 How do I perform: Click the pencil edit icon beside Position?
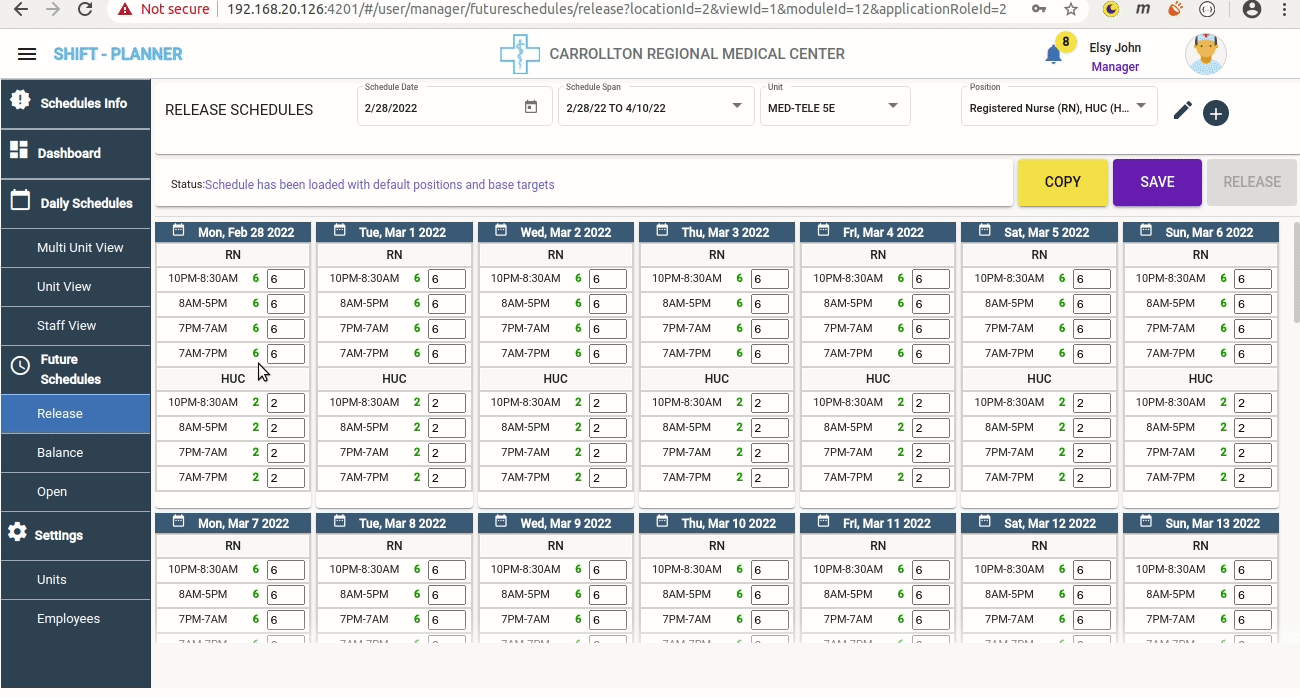[x=1183, y=111]
